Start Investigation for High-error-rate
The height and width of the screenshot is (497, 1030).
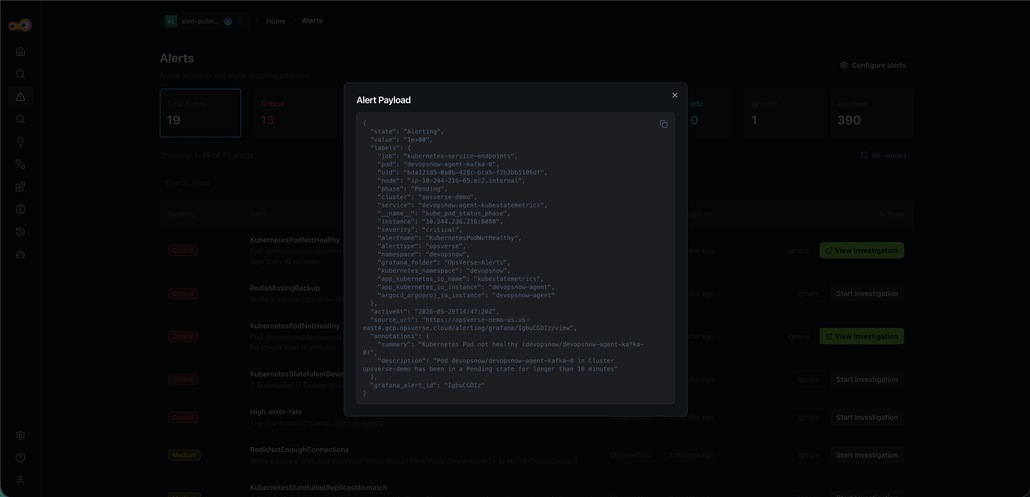pyautogui.click(x=866, y=418)
